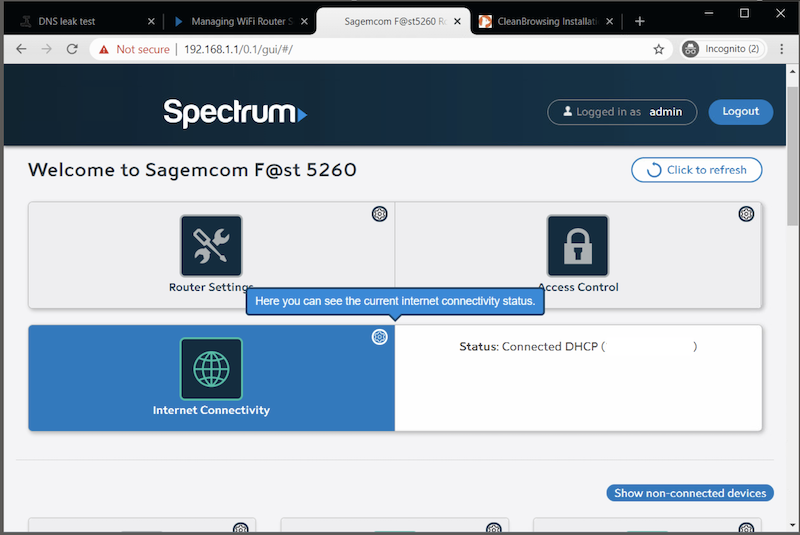Click the Click to refresh button

(x=696, y=170)
